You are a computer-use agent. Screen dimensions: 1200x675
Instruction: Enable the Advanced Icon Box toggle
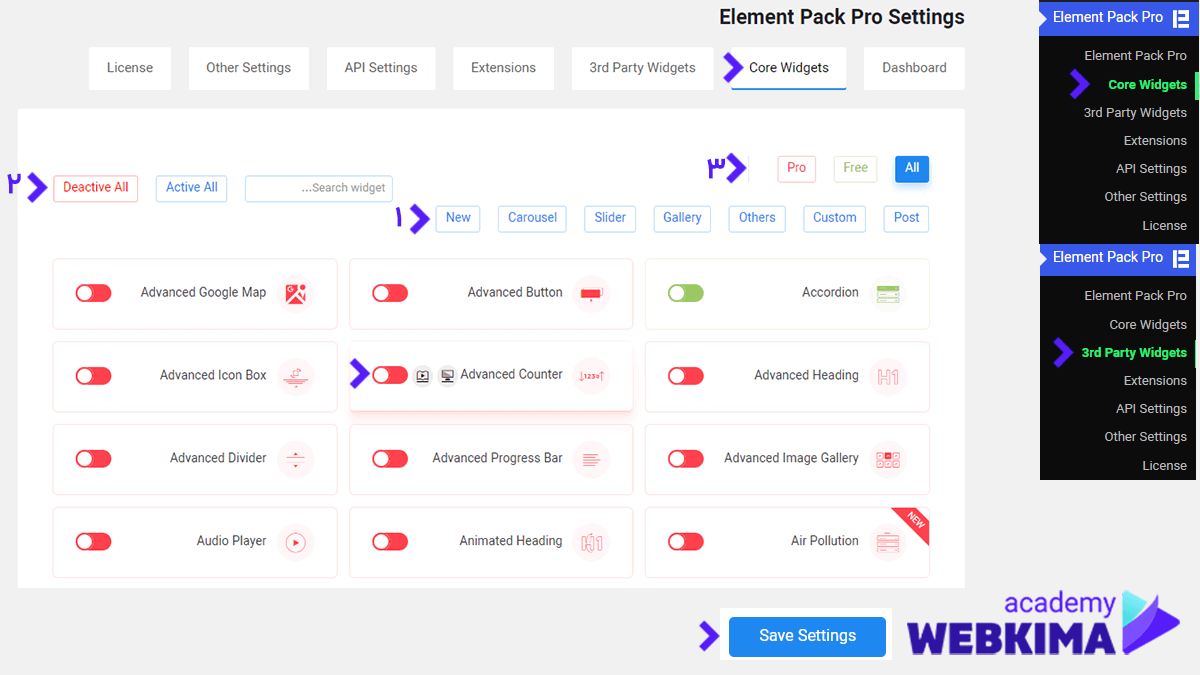click(94, 376)
